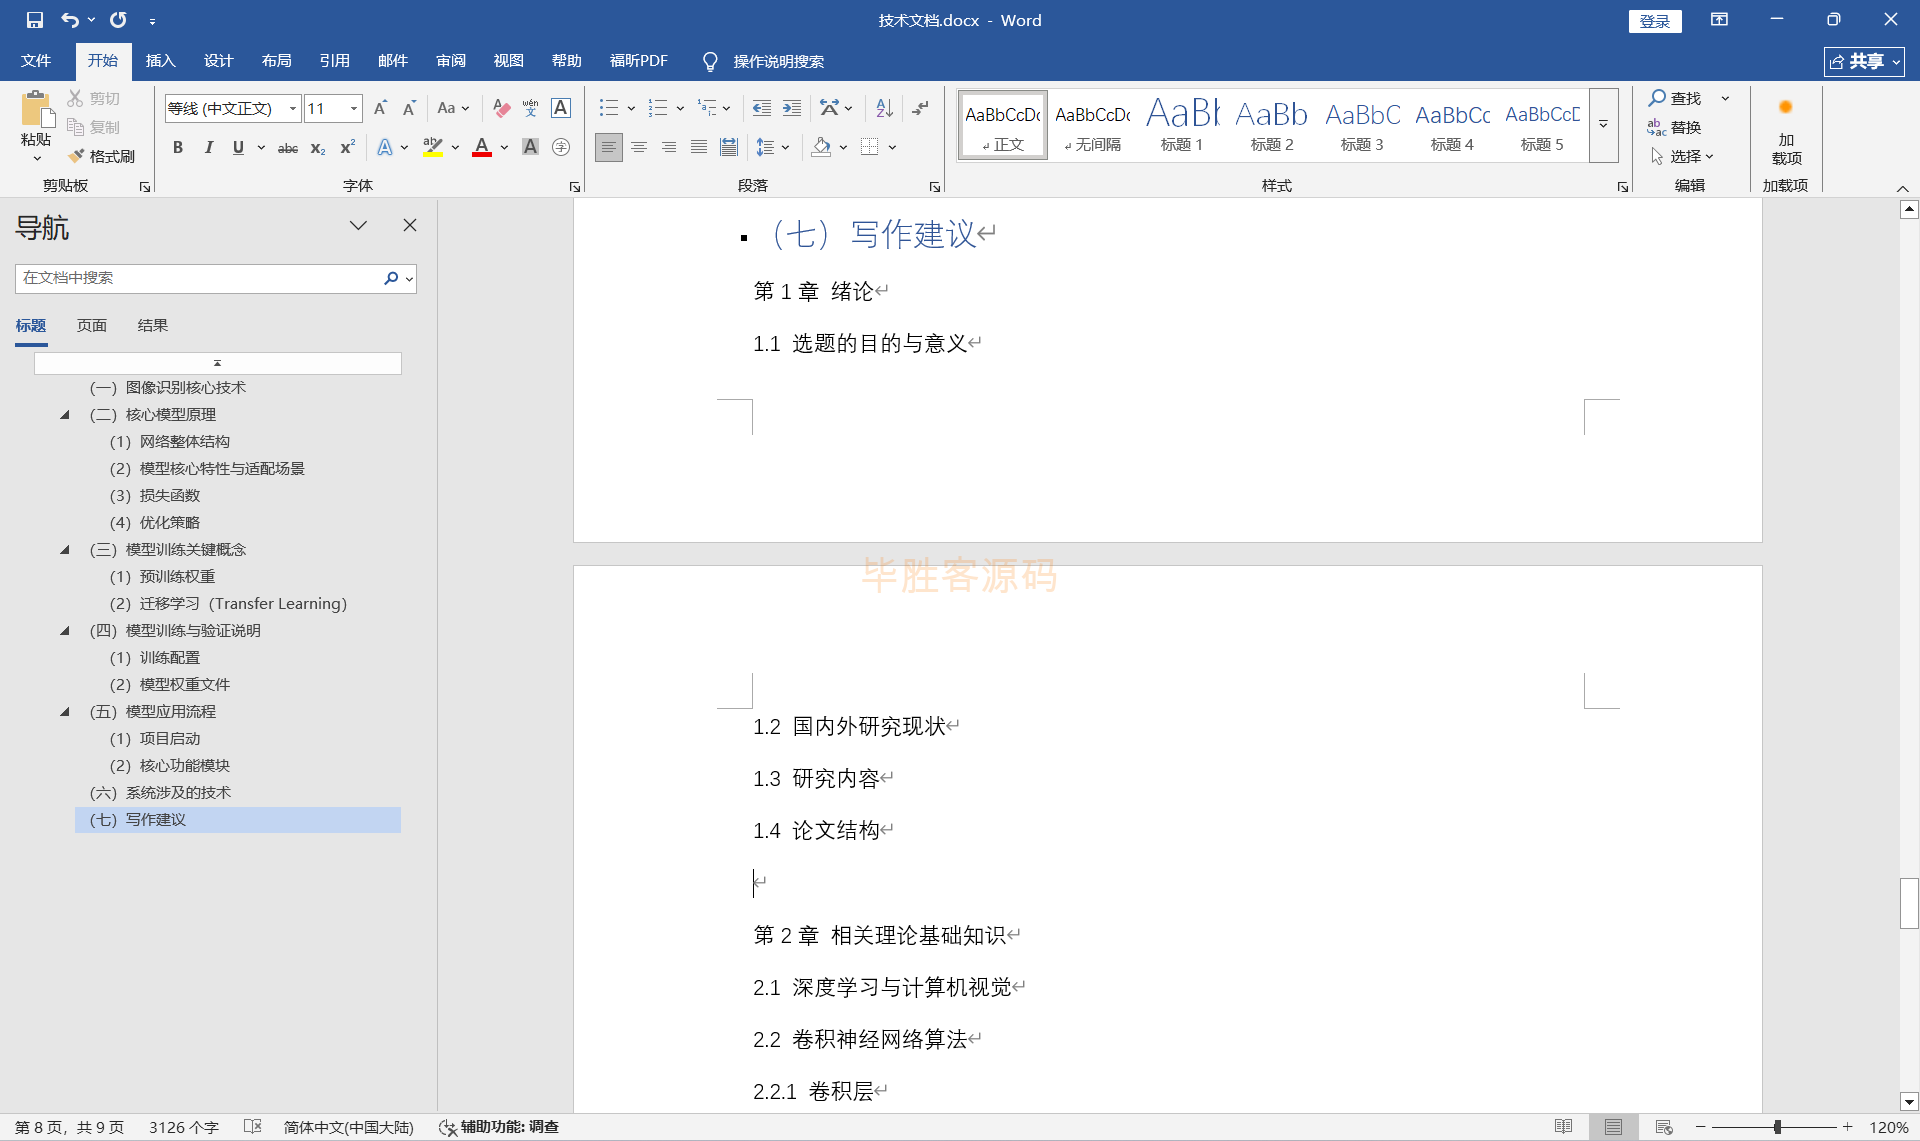Image resolution: width=1920 pixels, height=1141 pixels.
Task: Click the Save icon in title bar
Action: pyautogui.click(x=35, y=20)
